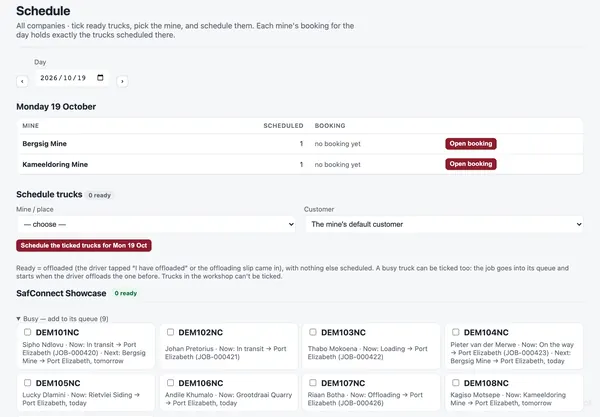Tick the DEM103NC truck checkbox
Image resolution: width=600 pixels, height=417 pixels.
coord(313,332)
